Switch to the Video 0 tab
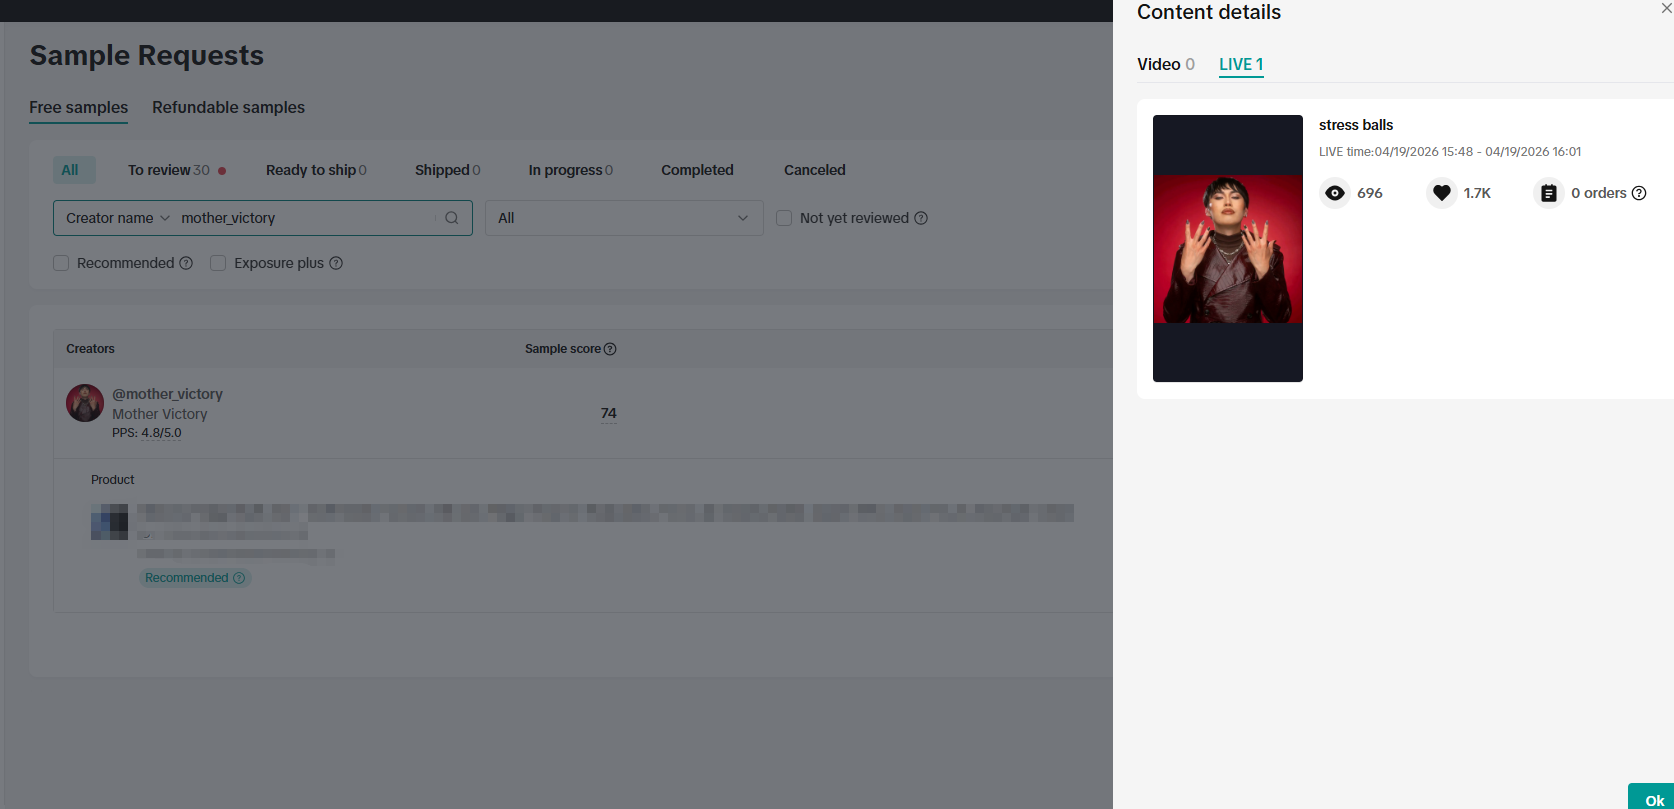The height and width of the screenshot is (809, 1674). point(1166,64)
